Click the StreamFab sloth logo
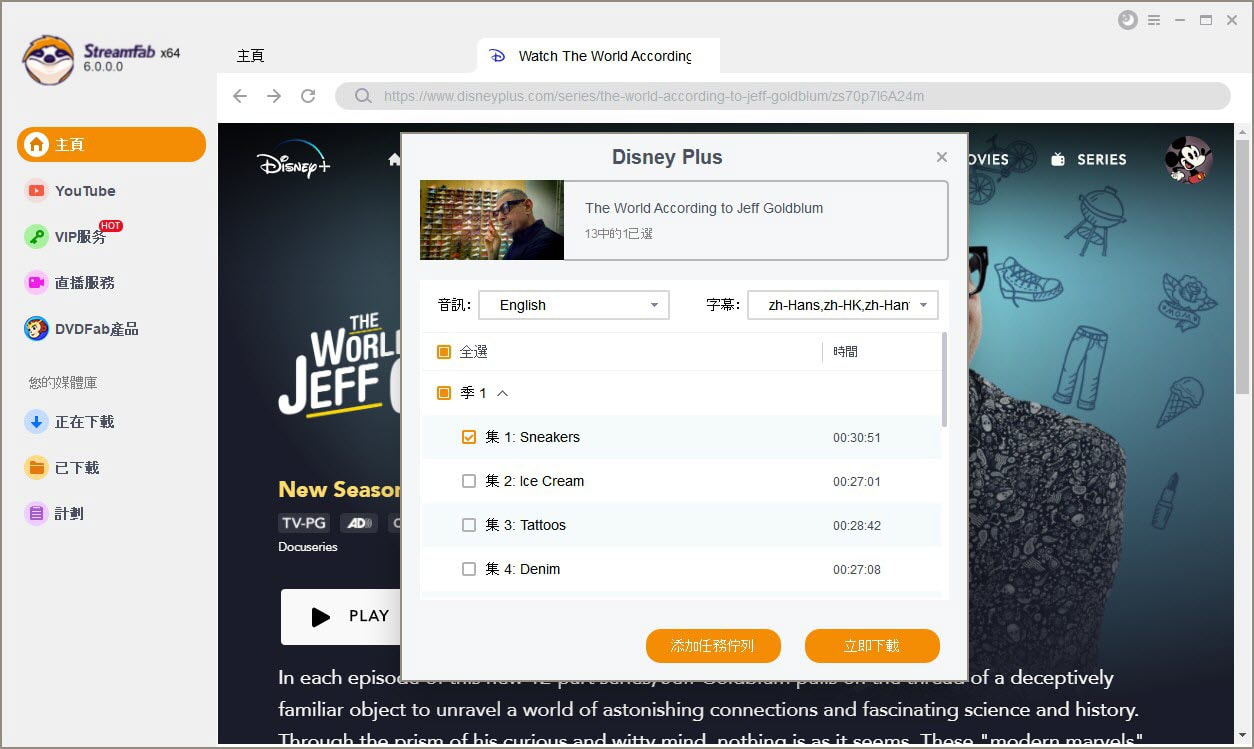1254x749 pixels. point(47,59)
